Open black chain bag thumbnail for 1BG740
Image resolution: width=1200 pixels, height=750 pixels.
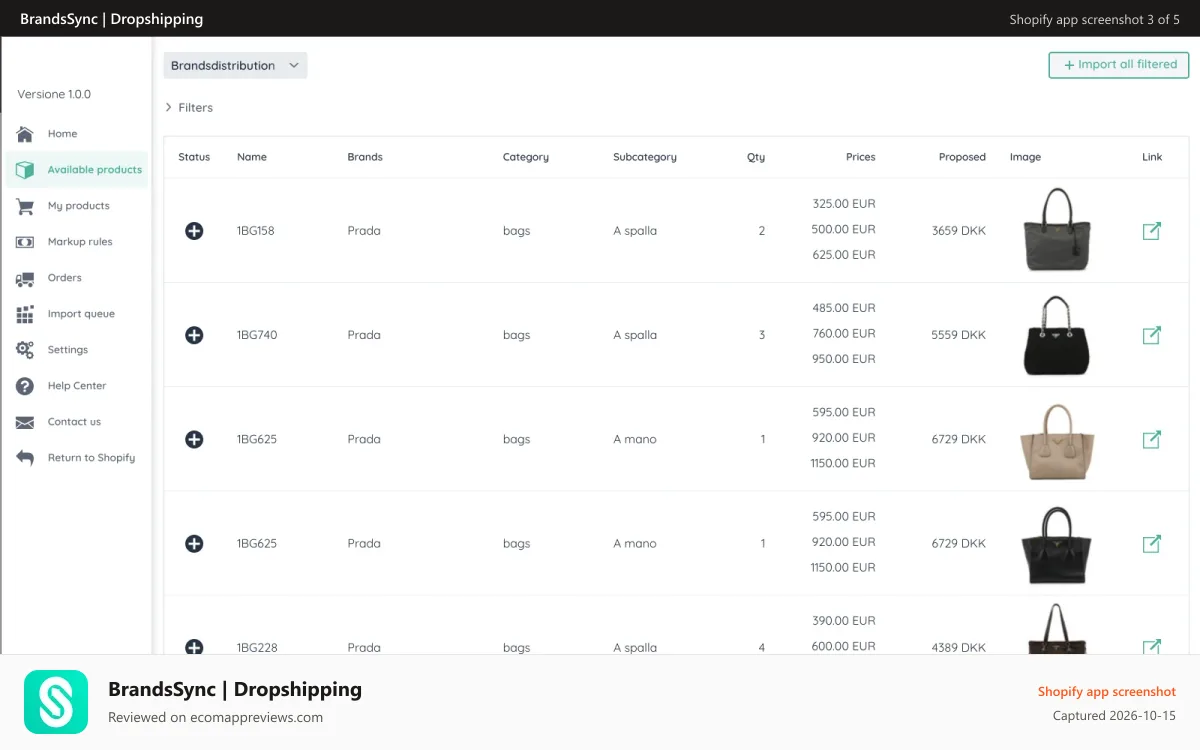coord(1057,335)
